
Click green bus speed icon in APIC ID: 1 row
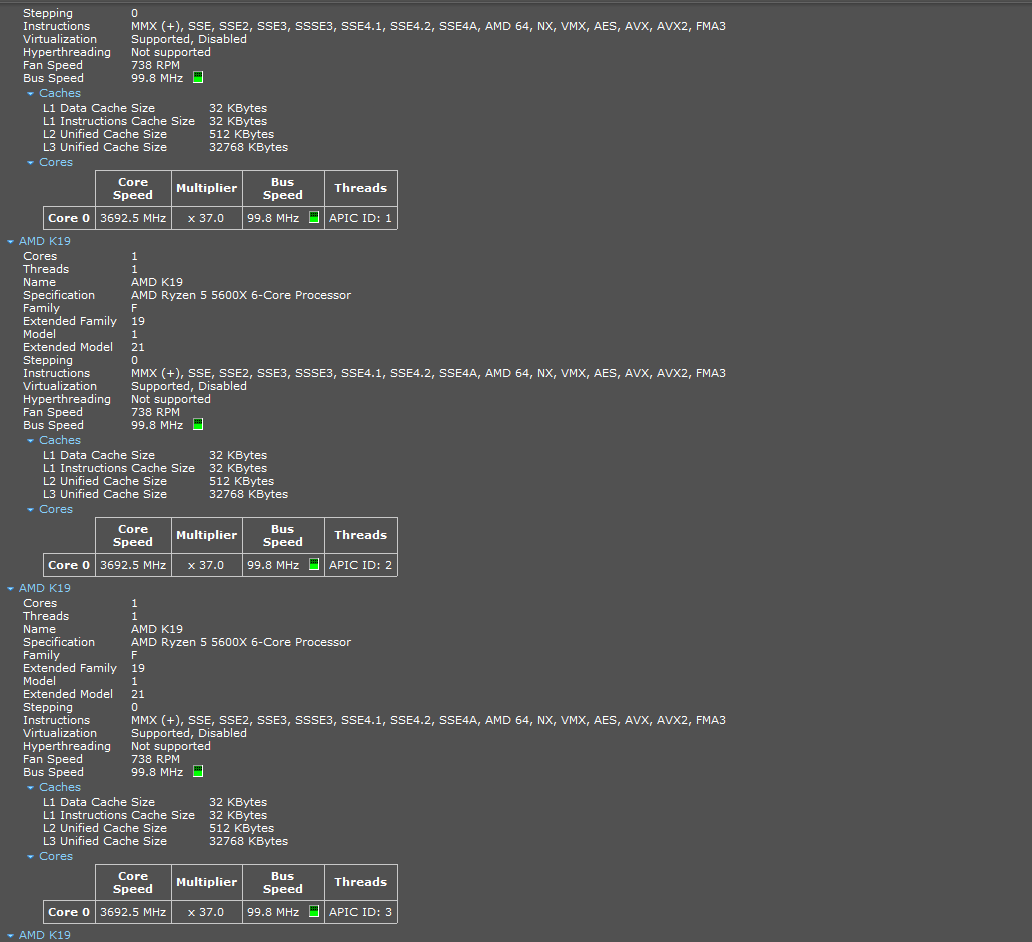[x=314, y=217]
